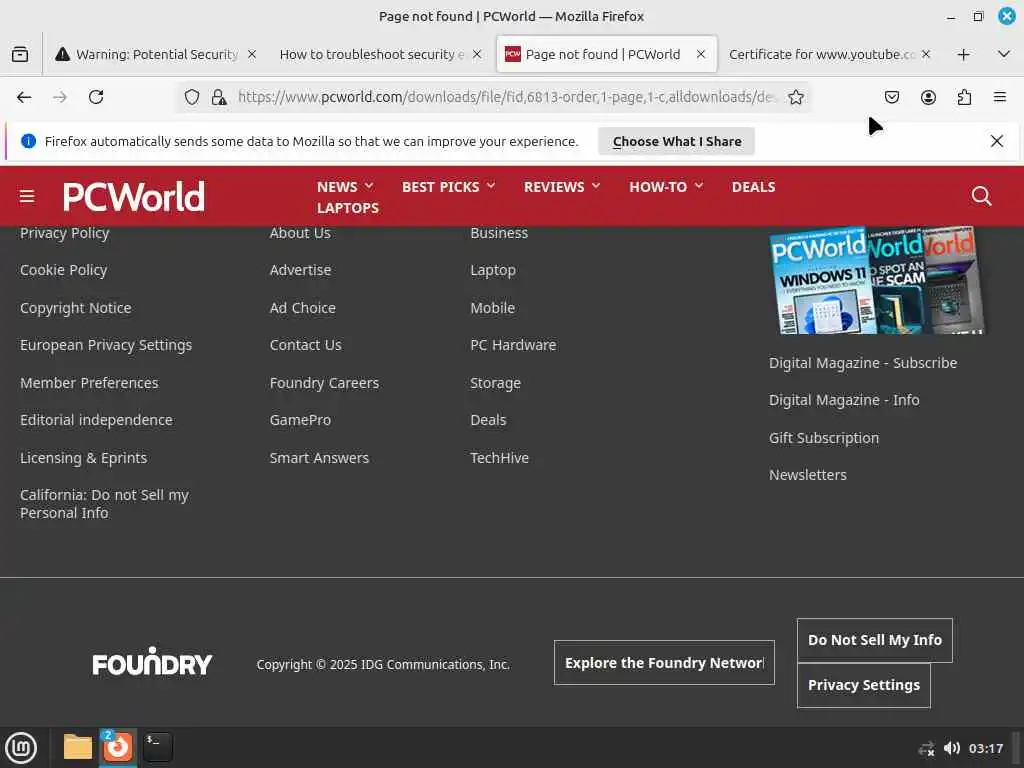Open the Privacy Settings button
1024x768 pixels.
click(863, 685)
